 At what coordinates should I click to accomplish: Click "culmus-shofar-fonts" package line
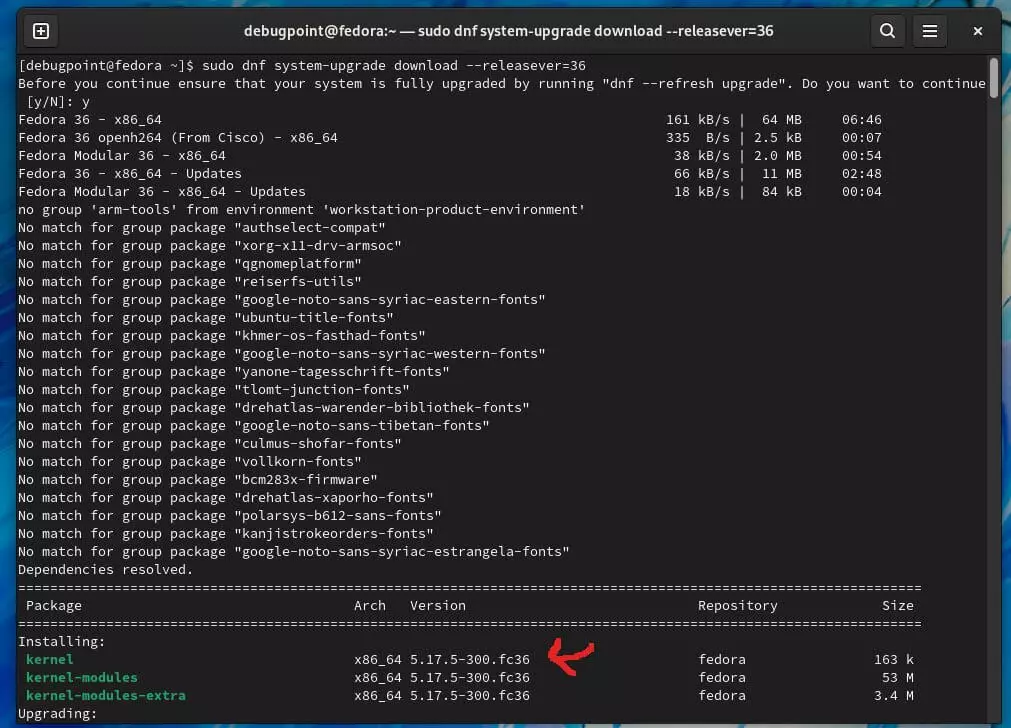click(210, 444)
